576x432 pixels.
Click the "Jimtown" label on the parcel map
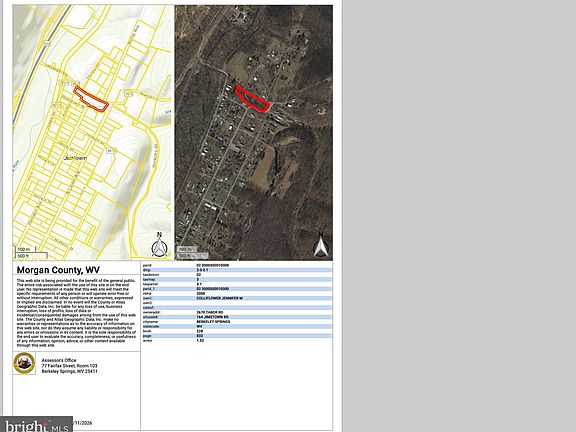[x=75, y=158]
